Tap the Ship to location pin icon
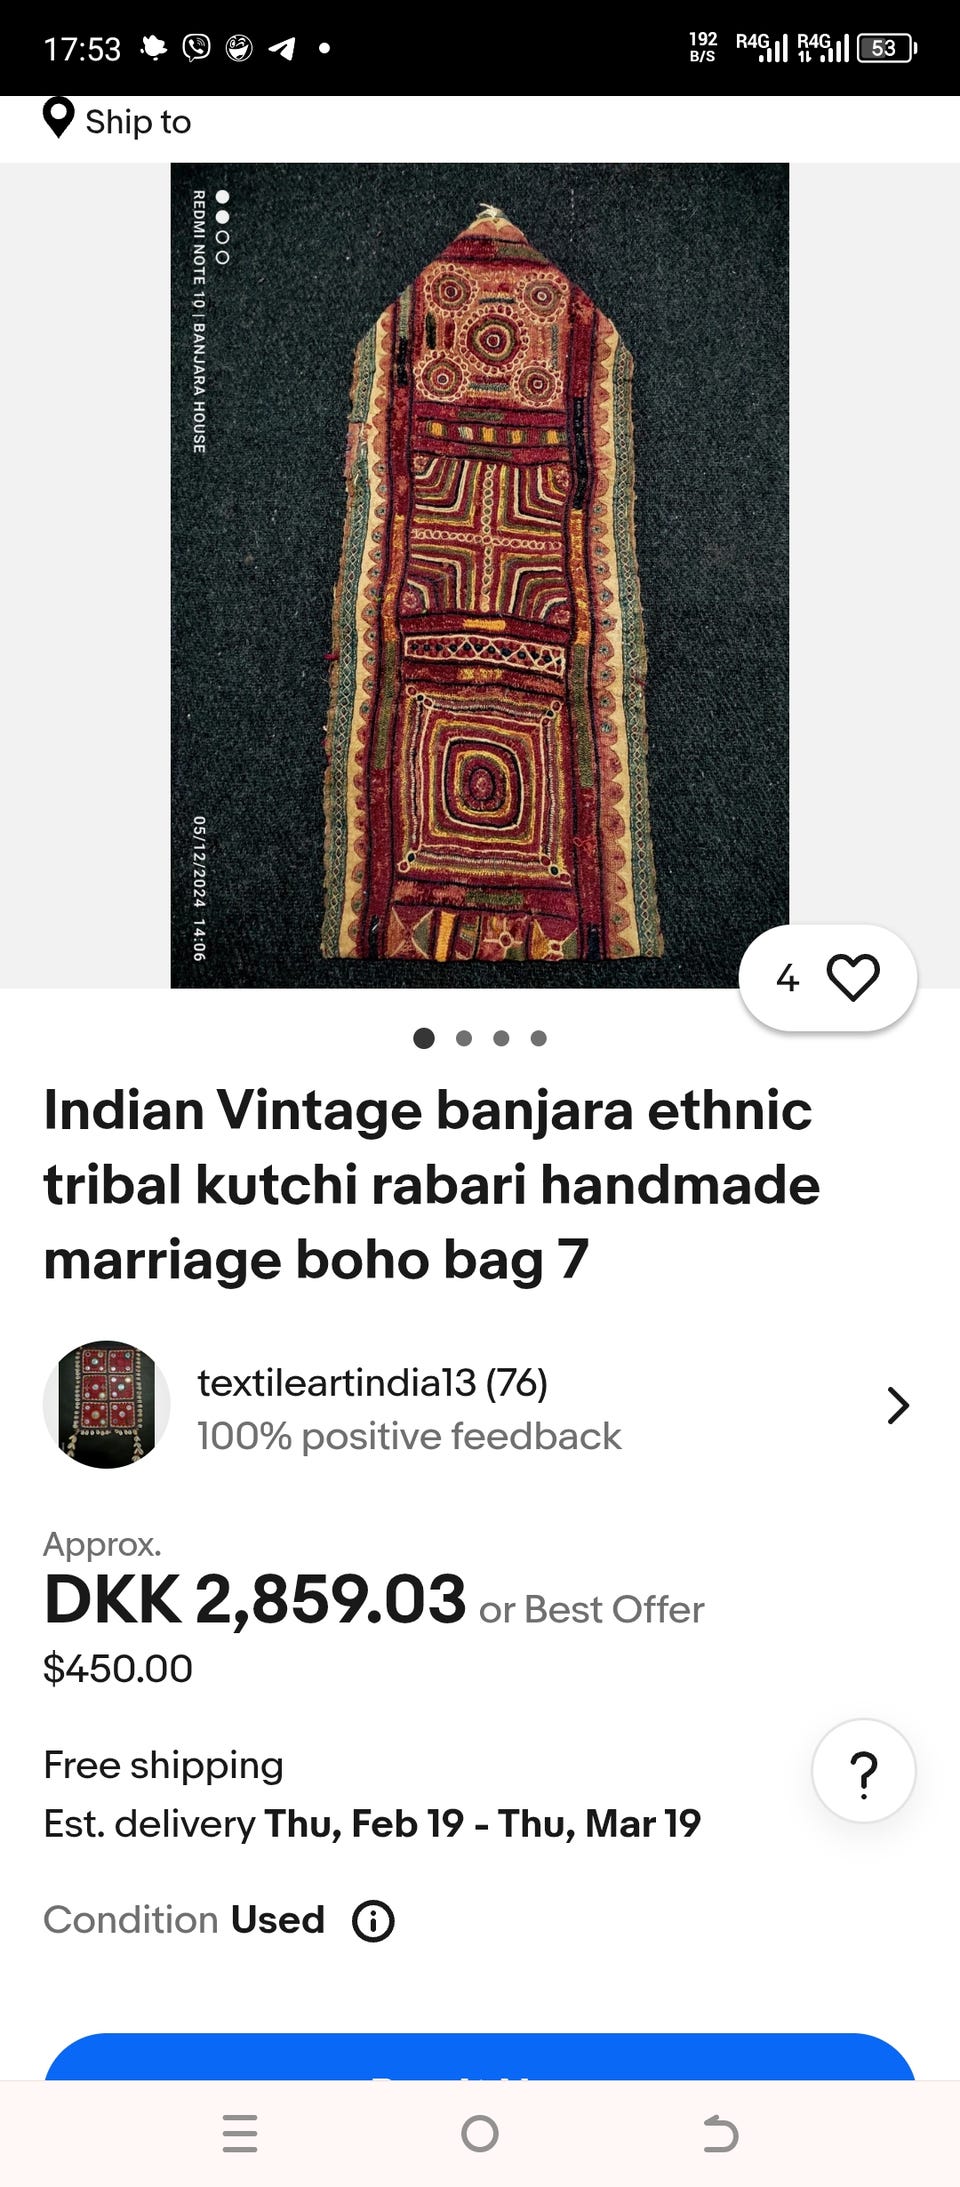The width and height of the screenshot is (960, 2187). point(59,118)
